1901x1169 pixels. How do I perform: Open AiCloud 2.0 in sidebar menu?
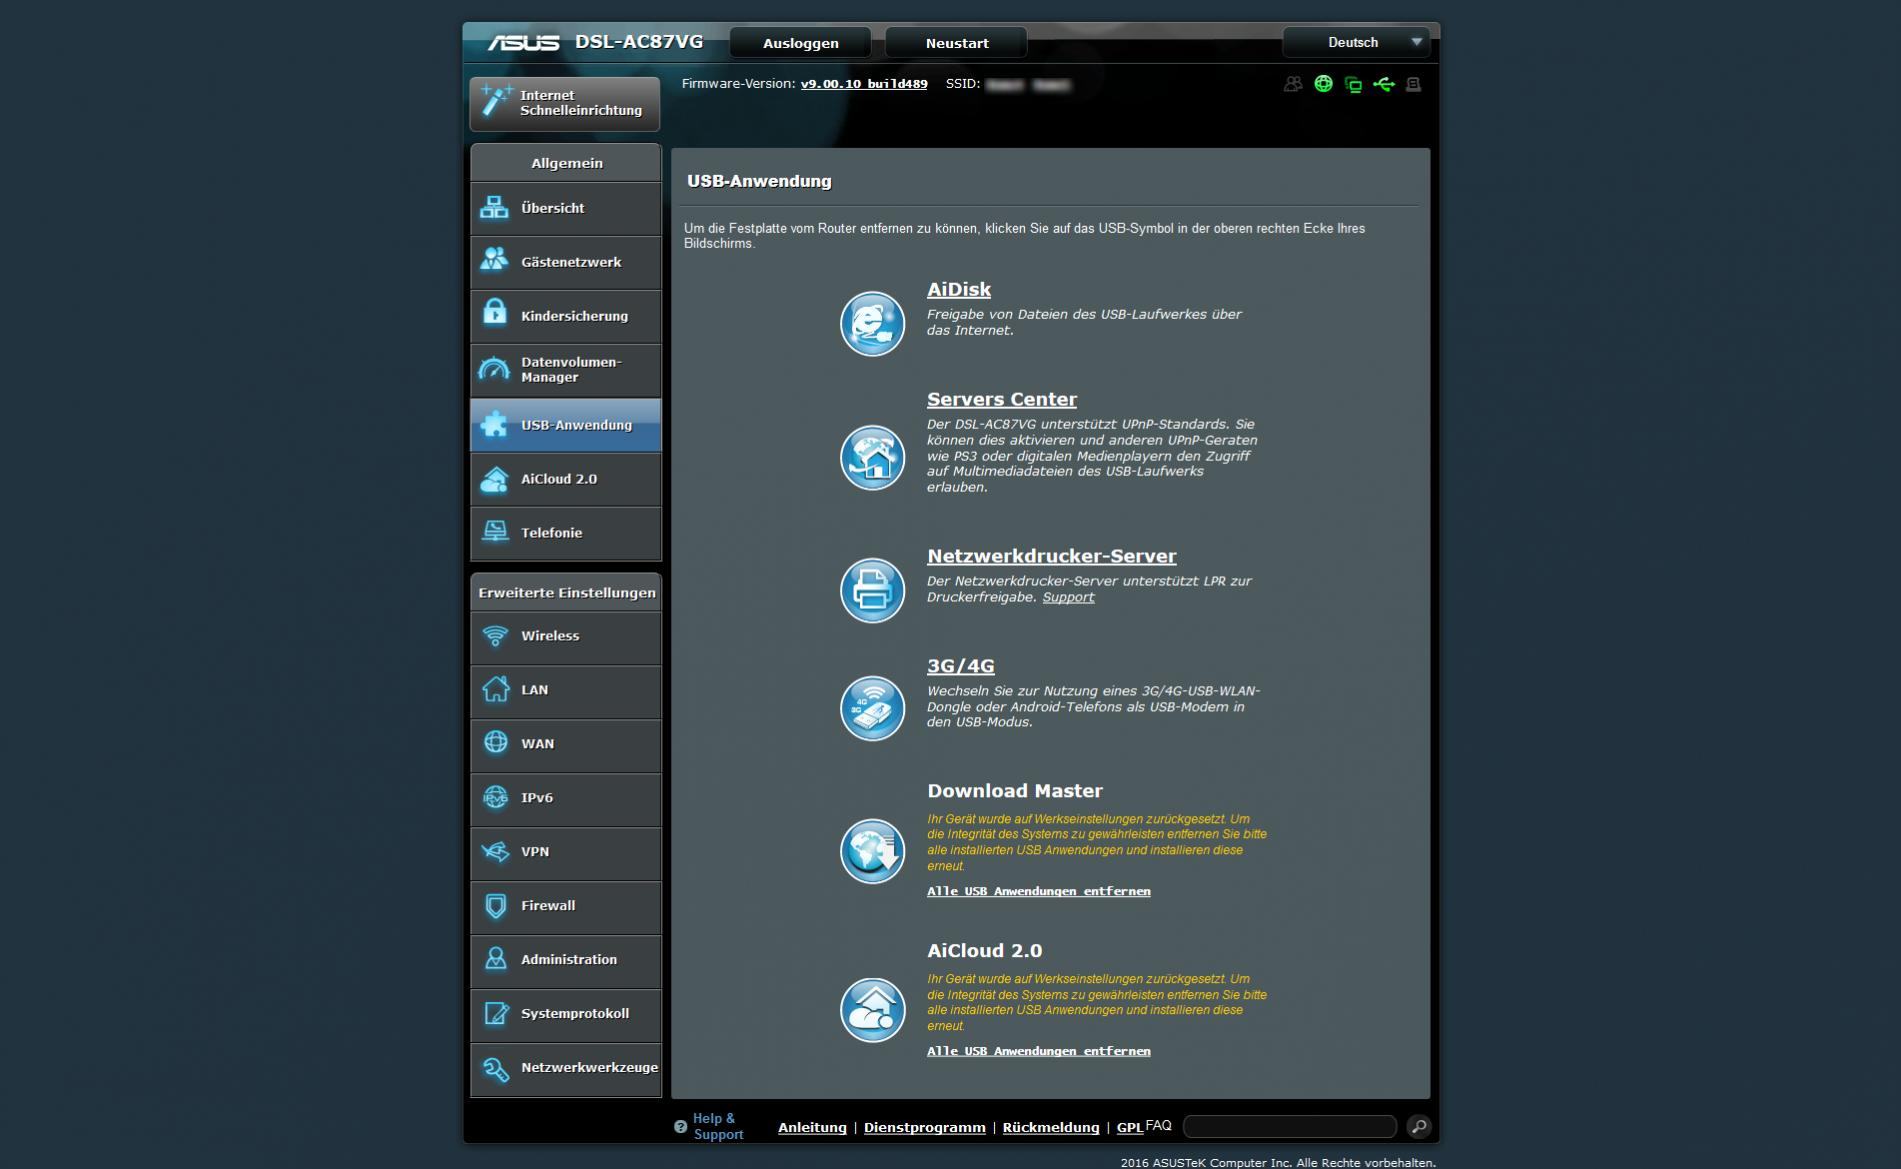566,479
